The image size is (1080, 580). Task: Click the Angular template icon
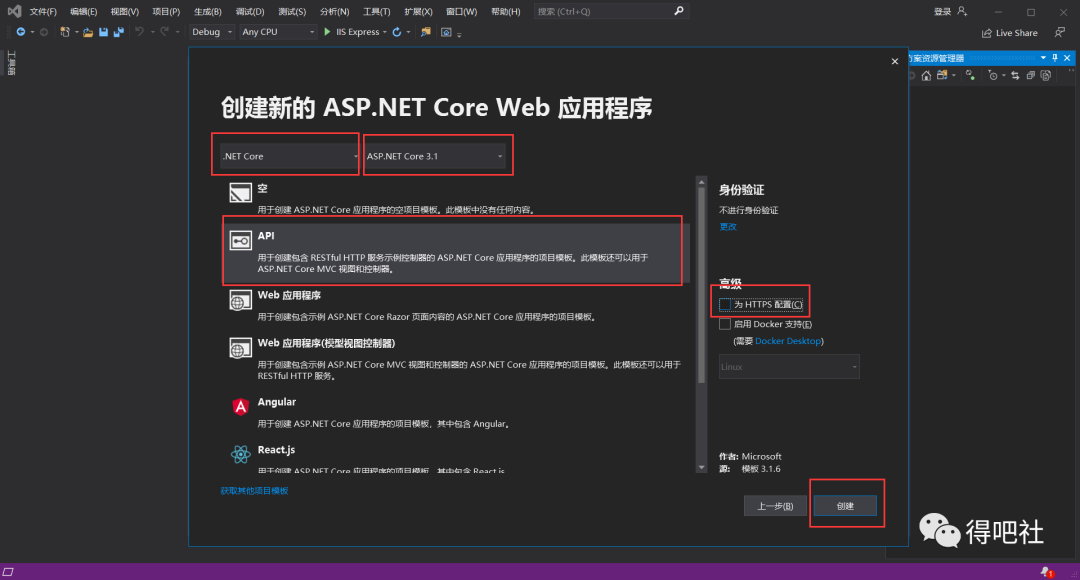240,406
